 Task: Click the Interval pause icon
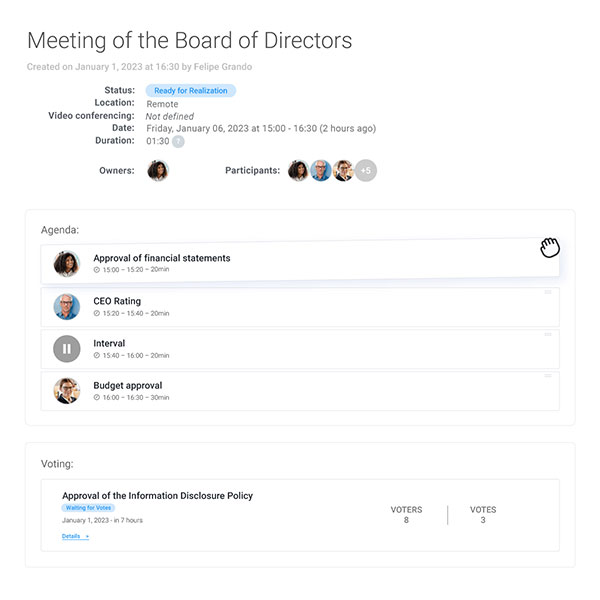(x=67, y=349)
